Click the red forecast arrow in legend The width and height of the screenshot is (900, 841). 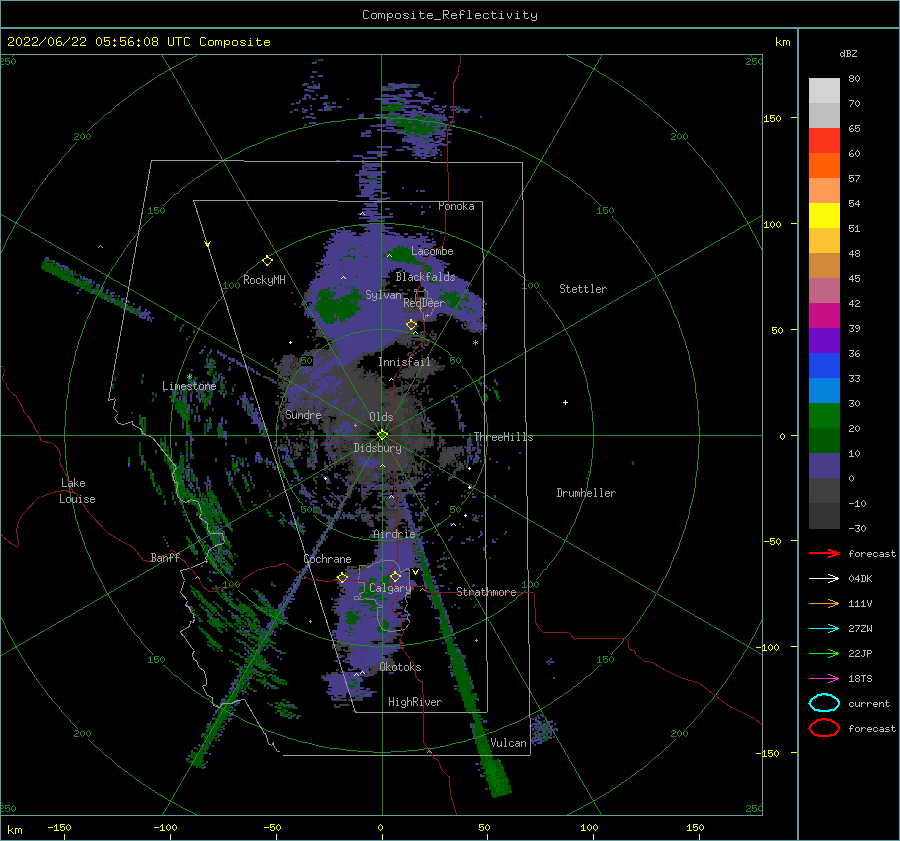[824, 553]
